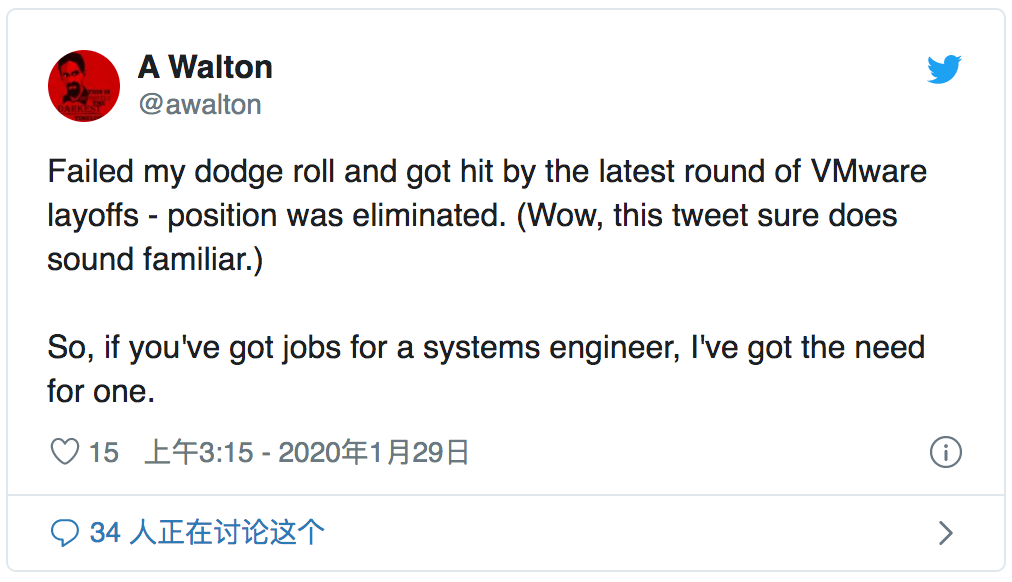Open A Walton's profile avatar
This screenshot has height=582, width=1012.
84,86
